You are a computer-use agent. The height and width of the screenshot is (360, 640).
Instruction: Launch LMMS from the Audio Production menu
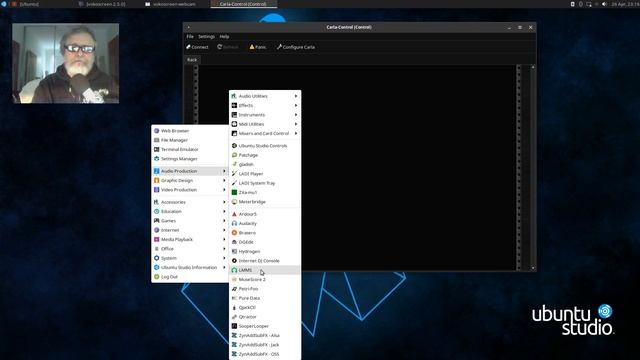pyautogui.click(x=265, y=270)
